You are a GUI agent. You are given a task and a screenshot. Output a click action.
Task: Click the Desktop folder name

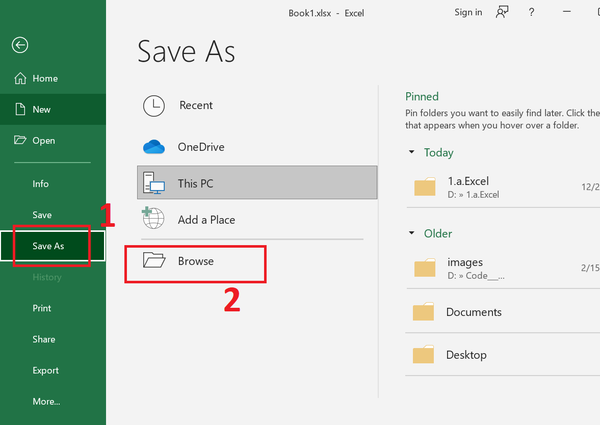tap(466, 355)
